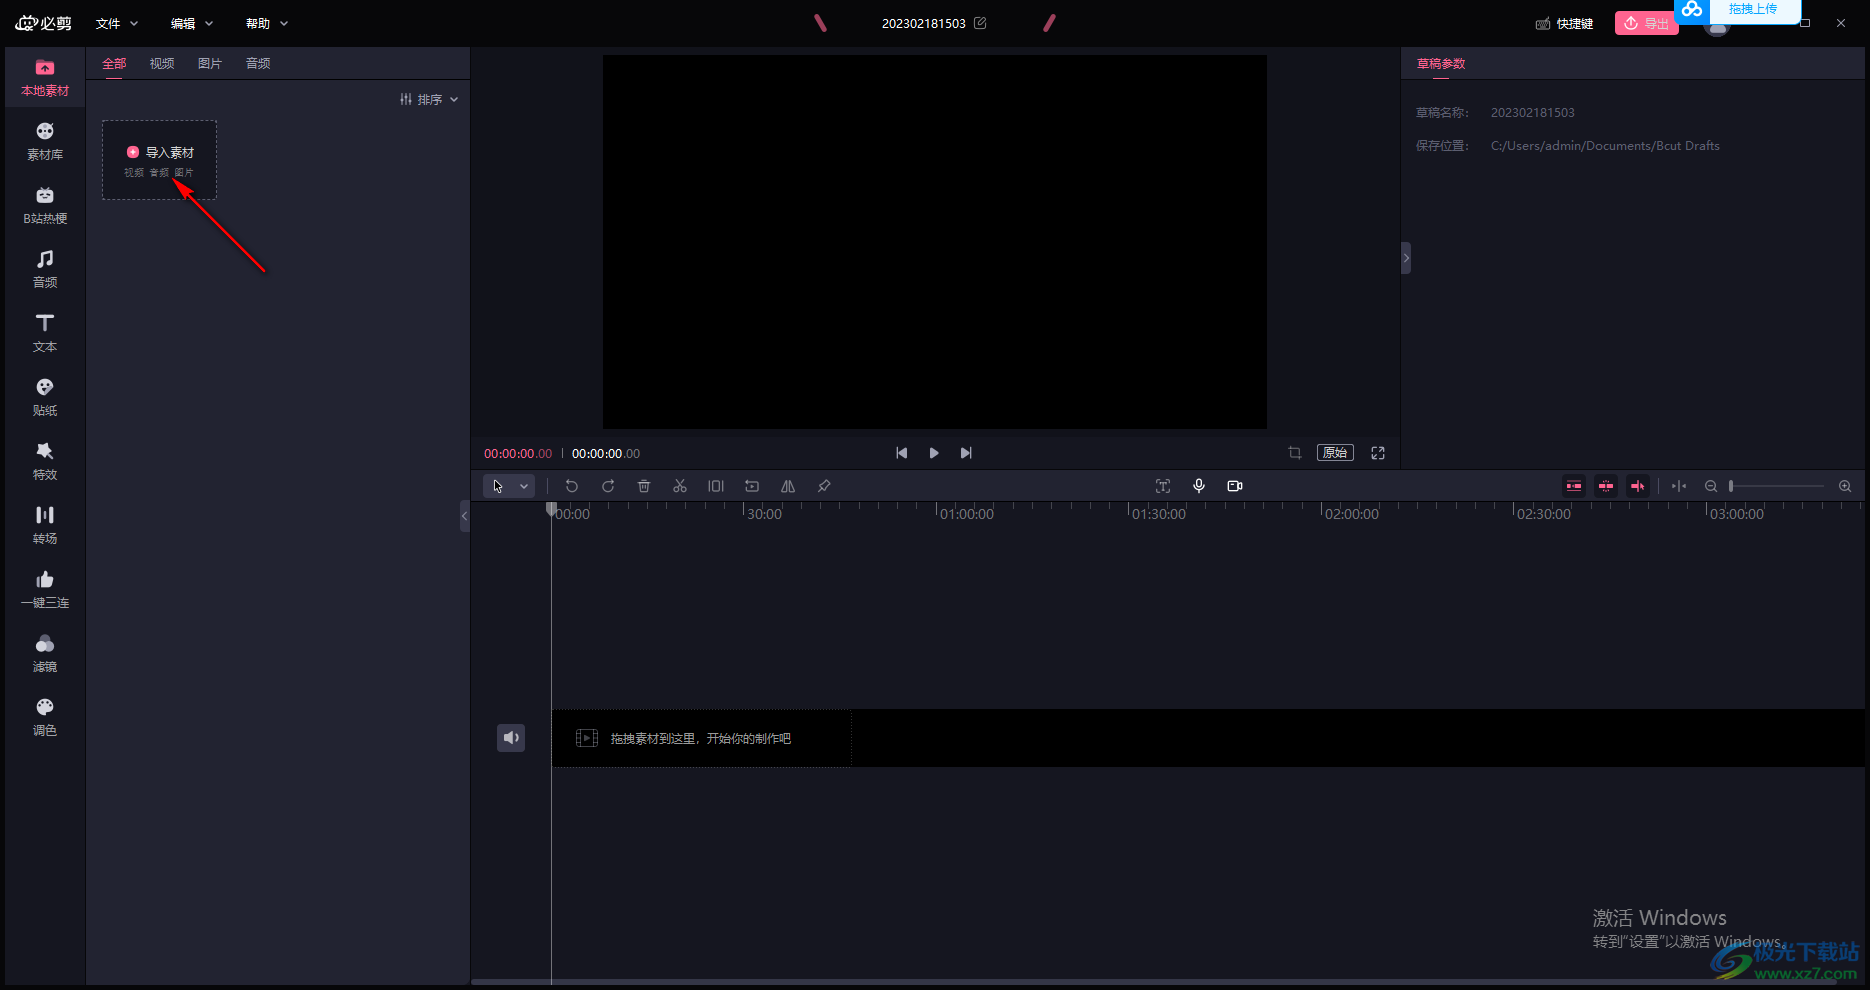The width and height of the screenshot is (1870, 990).
Task: Toggle the first pink track snapping button
Action: [1574, 486]
